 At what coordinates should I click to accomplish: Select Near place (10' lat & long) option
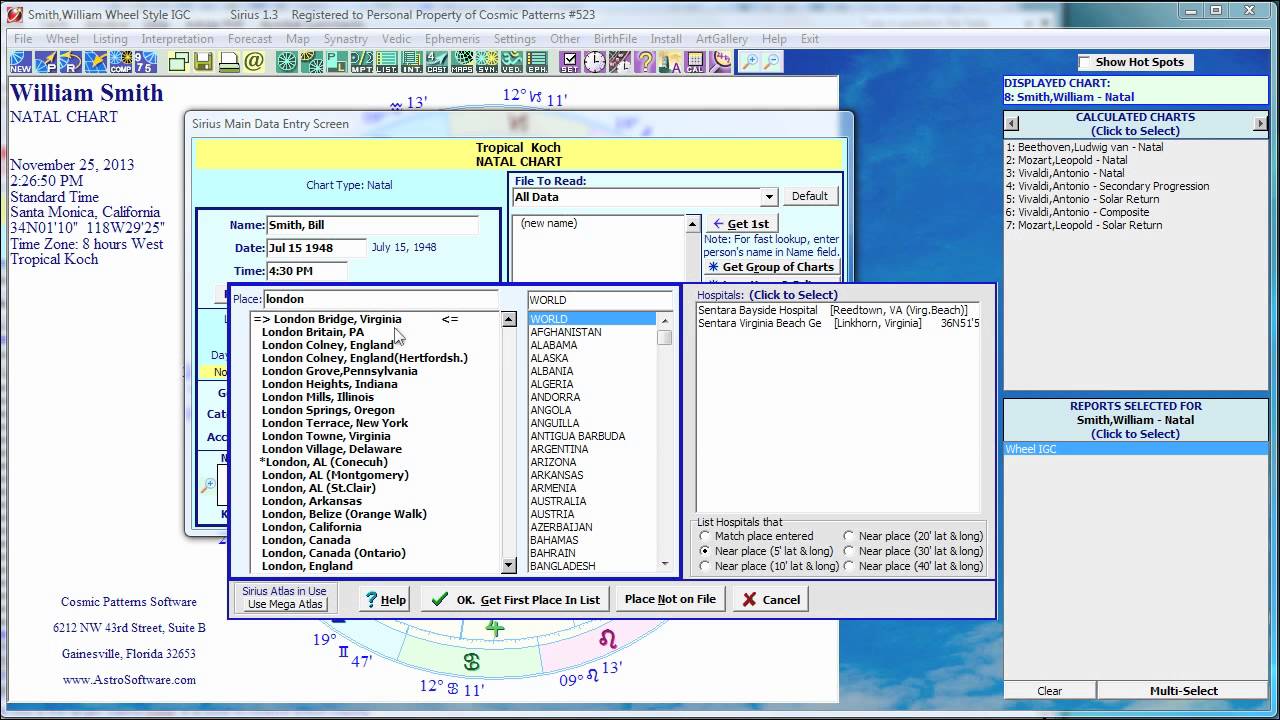click(x=705, y=566)
